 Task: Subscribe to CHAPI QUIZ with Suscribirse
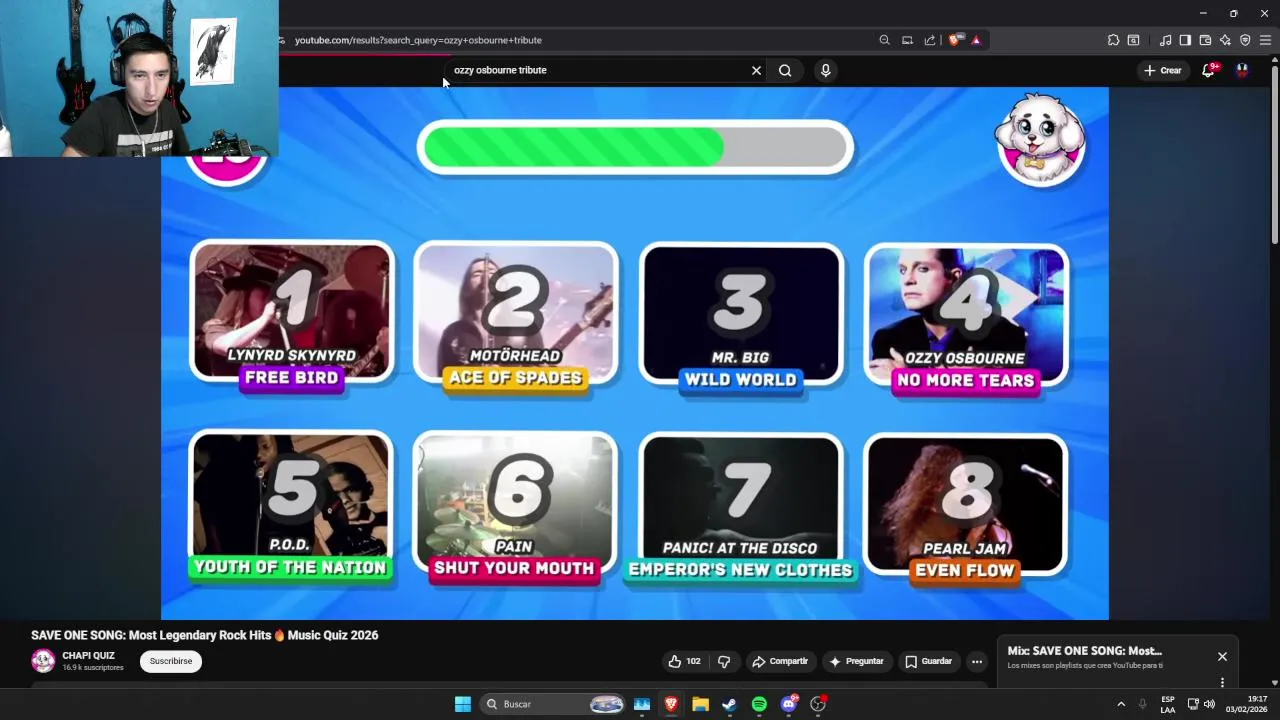171,661
